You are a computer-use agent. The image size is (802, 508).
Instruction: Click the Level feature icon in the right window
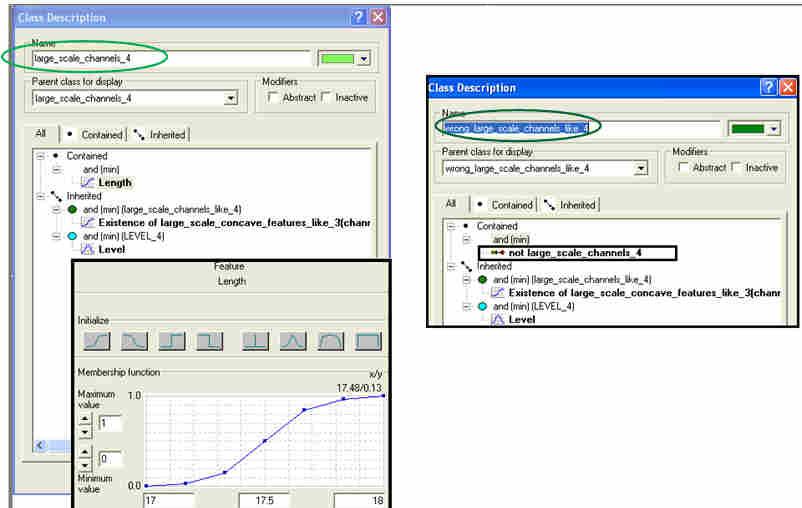click(497, 319)
